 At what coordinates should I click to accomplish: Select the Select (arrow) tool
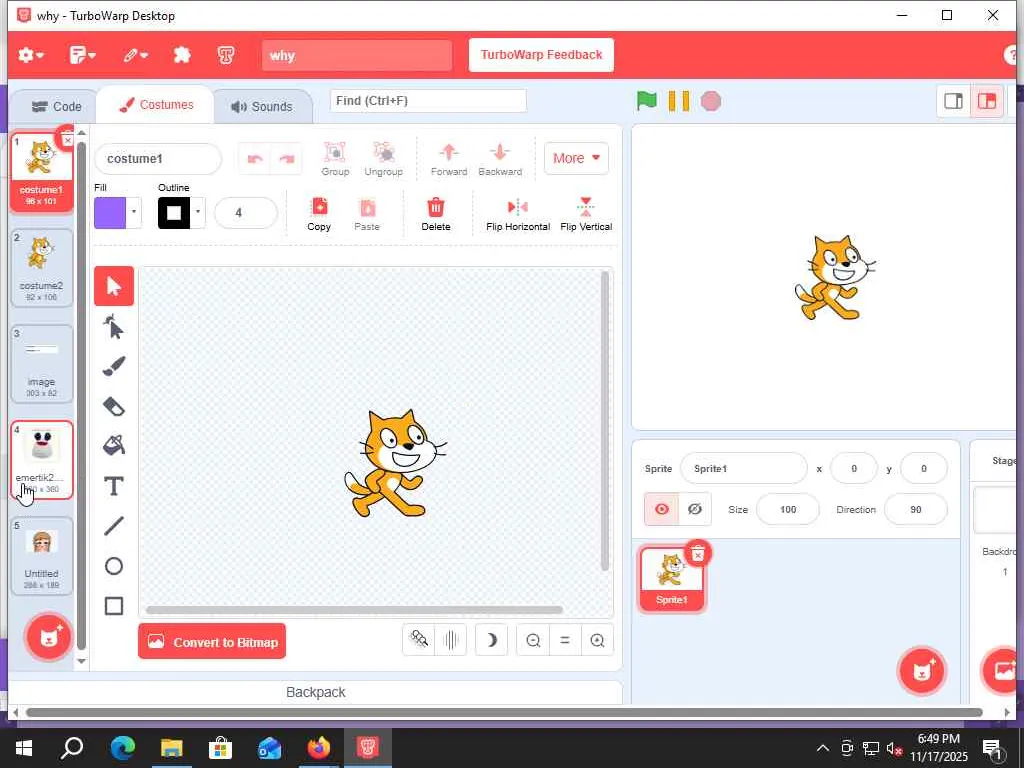pyautogui.click(x=114, y=286)
